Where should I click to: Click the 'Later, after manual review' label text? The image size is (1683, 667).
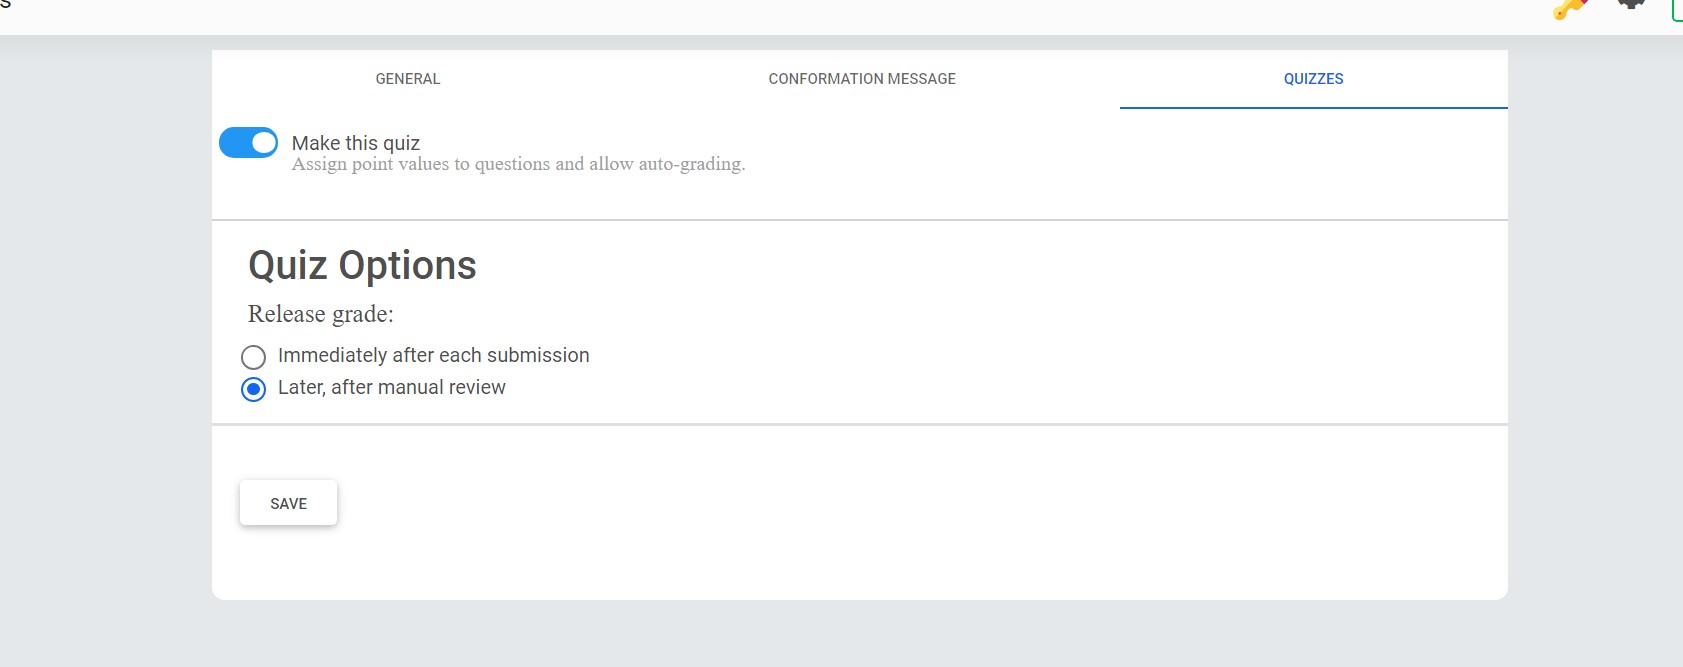(391, 388)
